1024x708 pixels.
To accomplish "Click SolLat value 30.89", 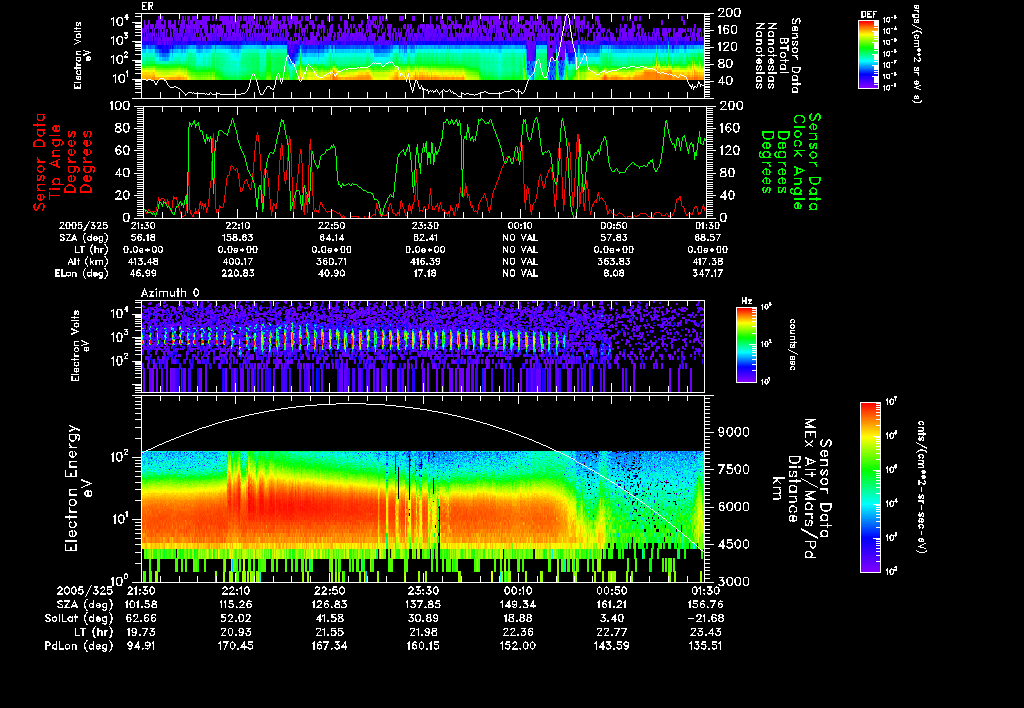I will [423, 619].
